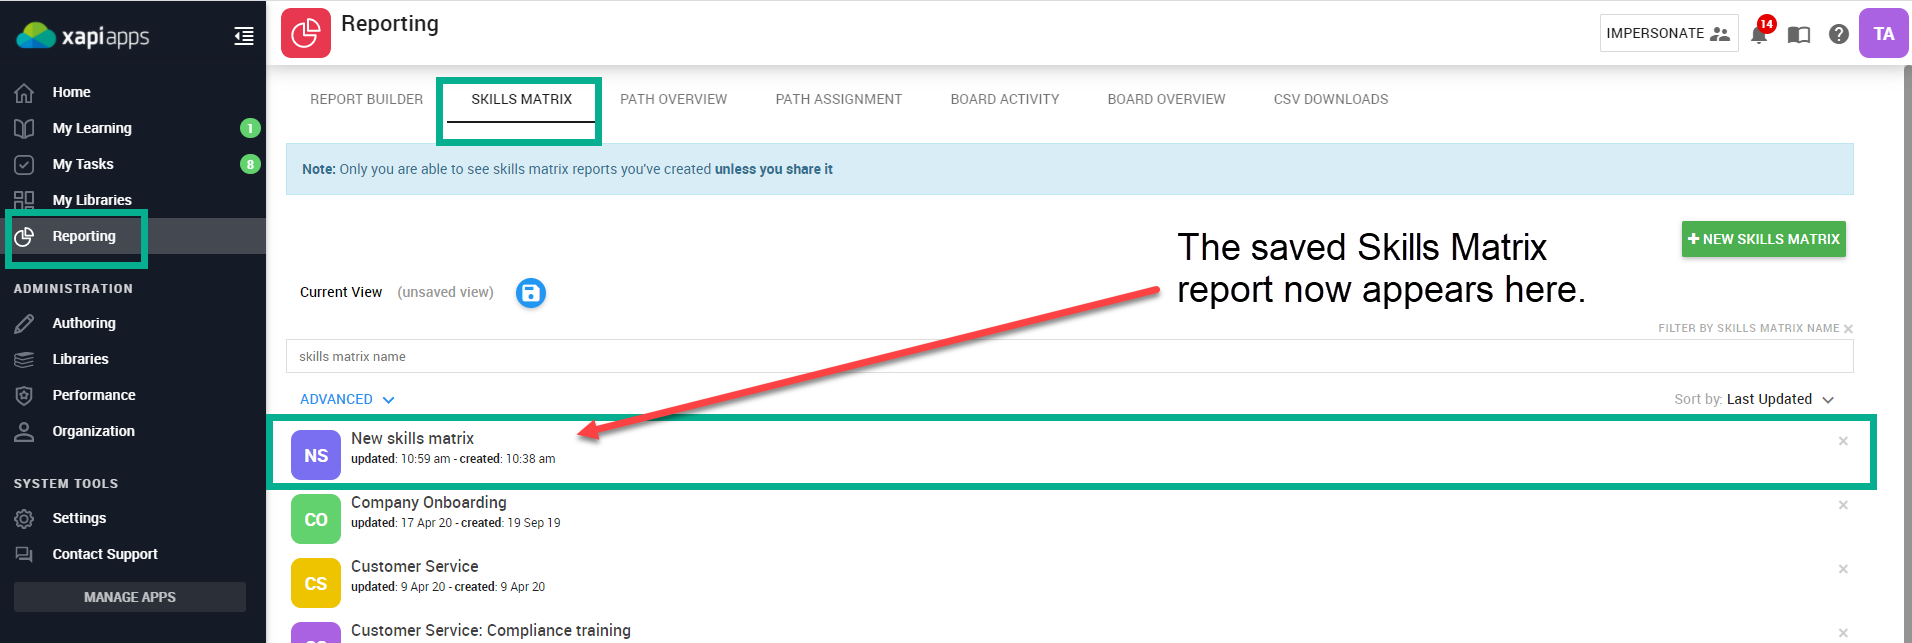Open notifications bell with 14 badge
The height and width of the screenshot is (643, 1912).
click(x=1759, y=34)
